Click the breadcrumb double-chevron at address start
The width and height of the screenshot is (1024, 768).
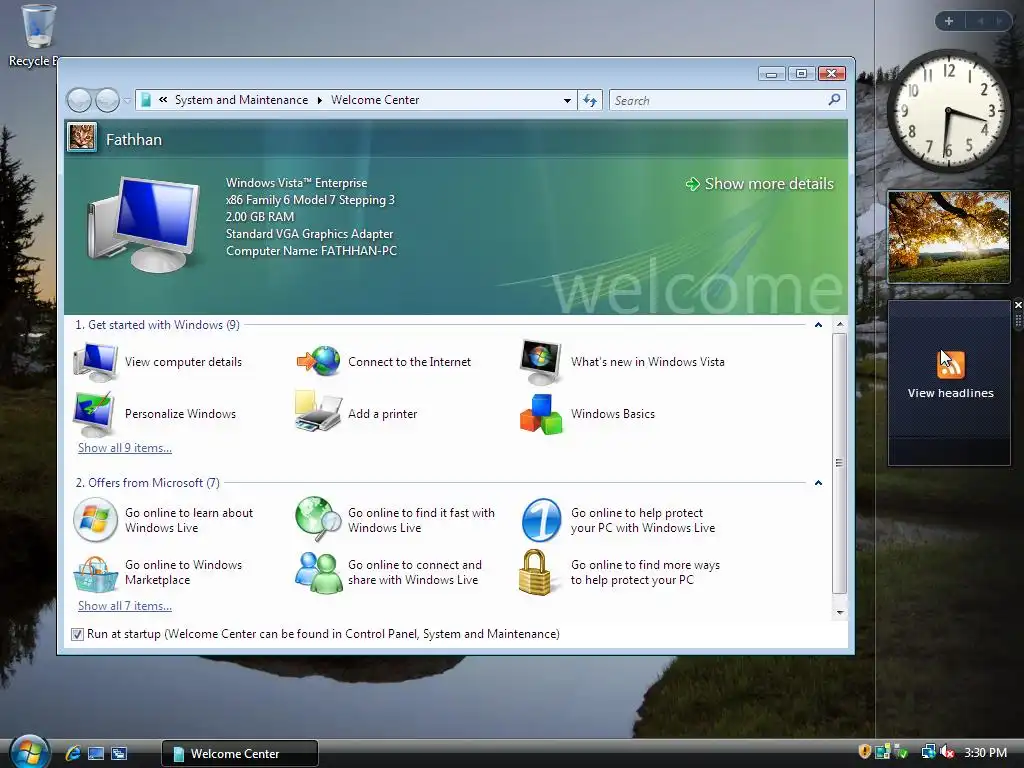click(x=163, y=100)
